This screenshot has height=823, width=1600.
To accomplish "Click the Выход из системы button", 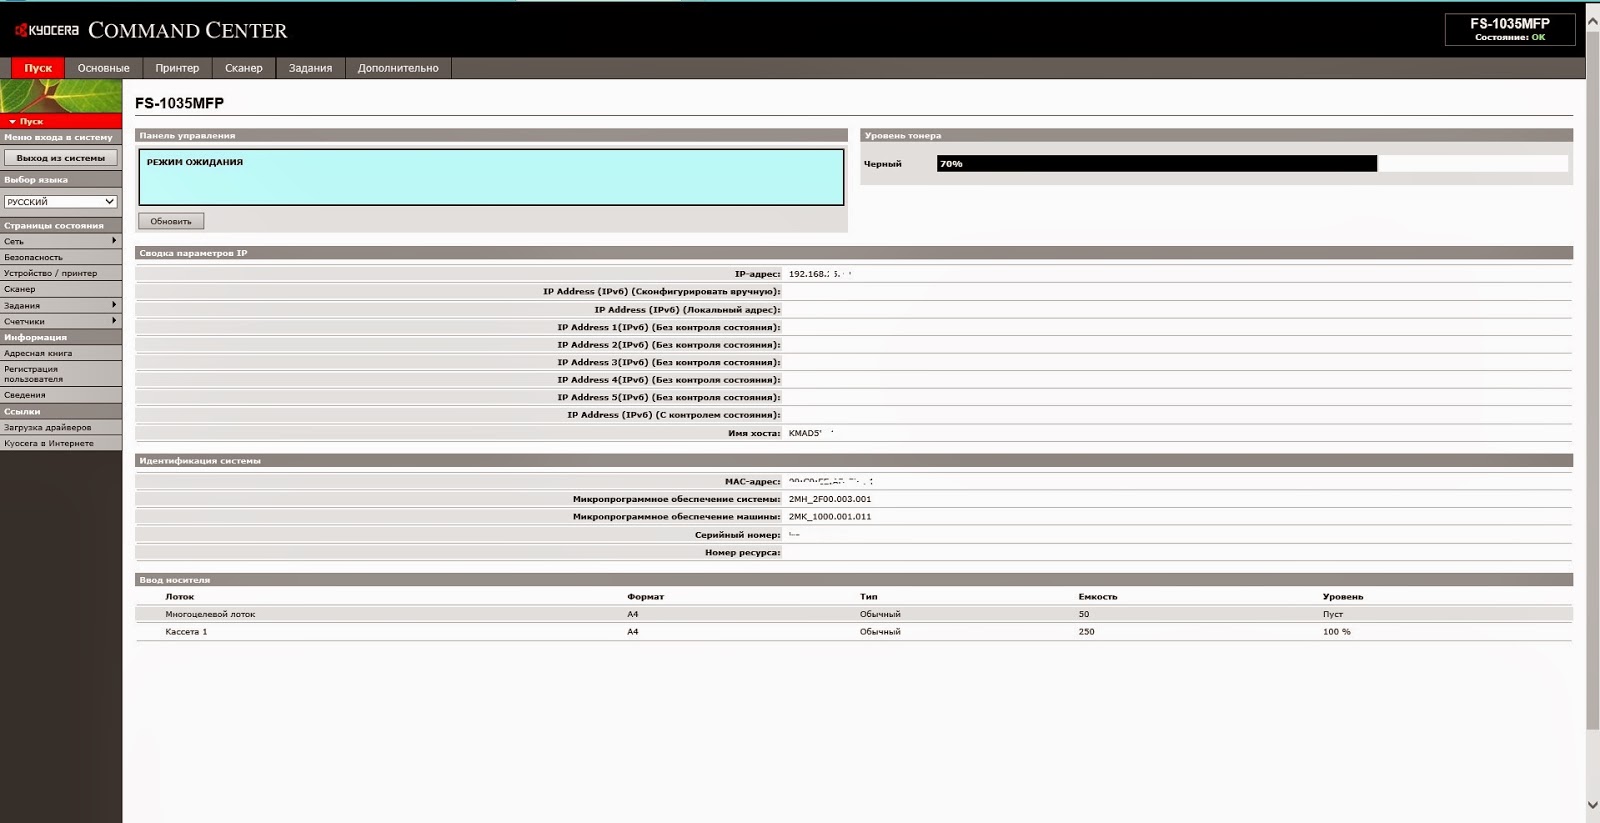I will pyautogui.click(x=61, y=158).
